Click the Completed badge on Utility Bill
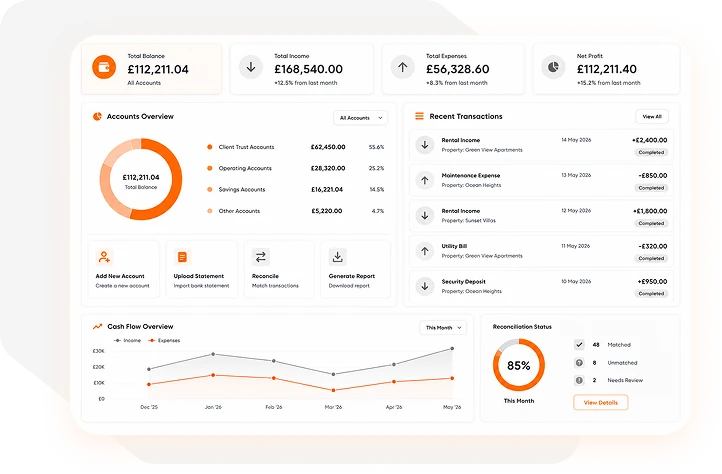The width and height of the screenshot is (722, 474). (651, 258)
